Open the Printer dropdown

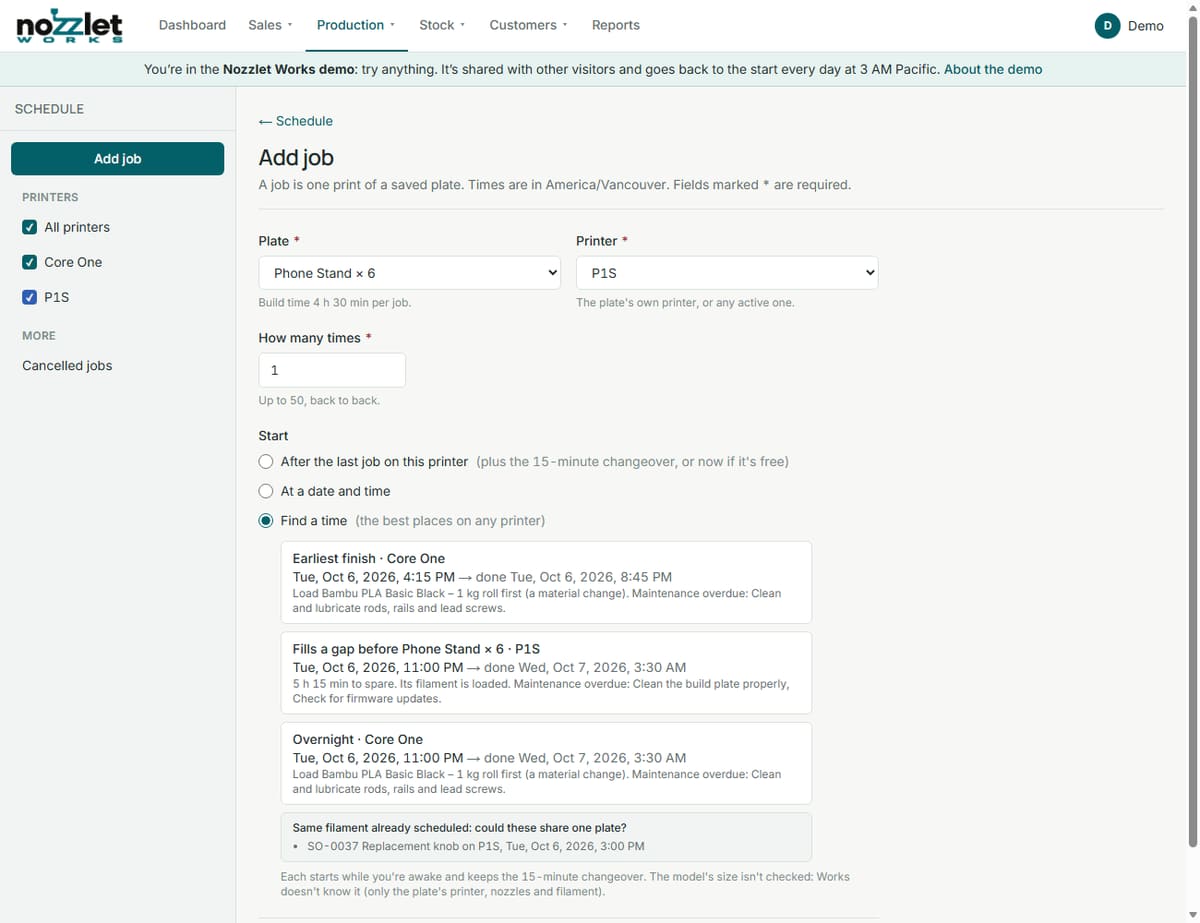[x=727, y=273]
